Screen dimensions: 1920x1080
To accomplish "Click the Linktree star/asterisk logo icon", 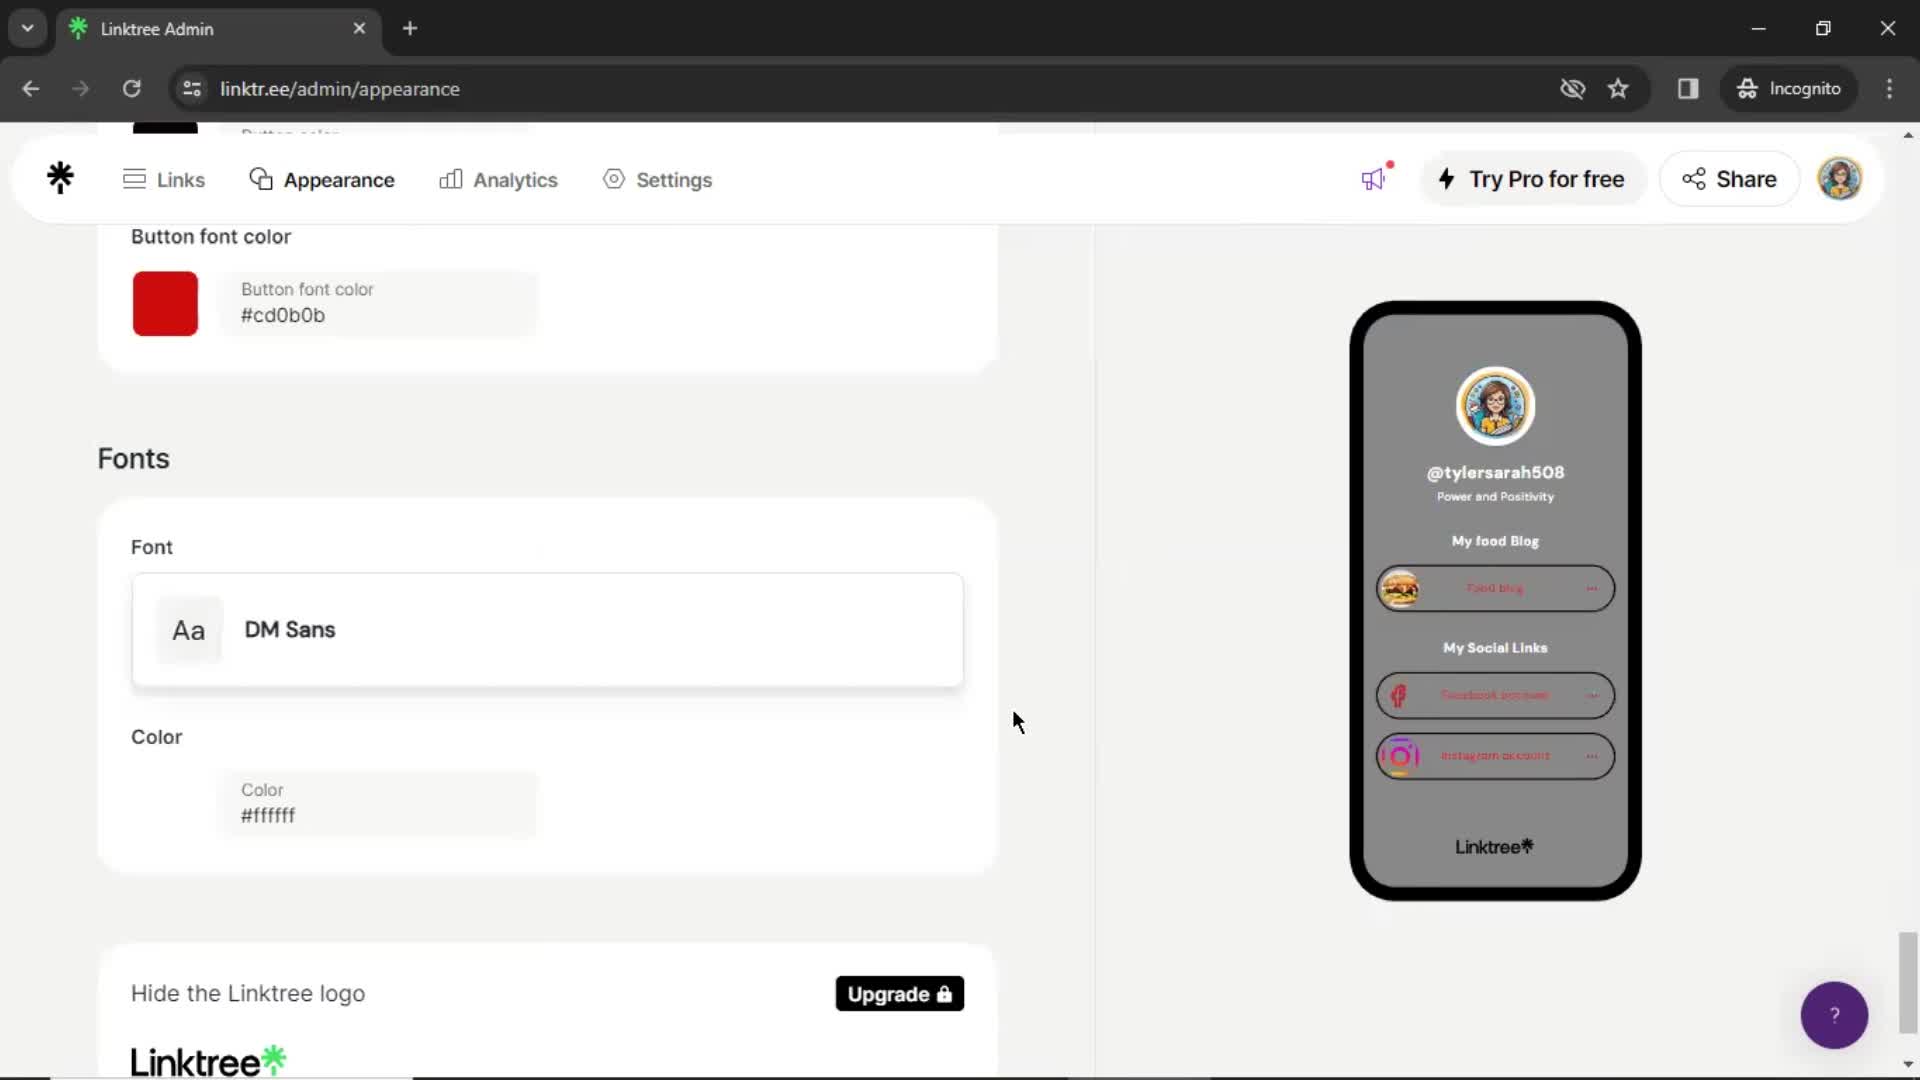I will click(59, 178).
